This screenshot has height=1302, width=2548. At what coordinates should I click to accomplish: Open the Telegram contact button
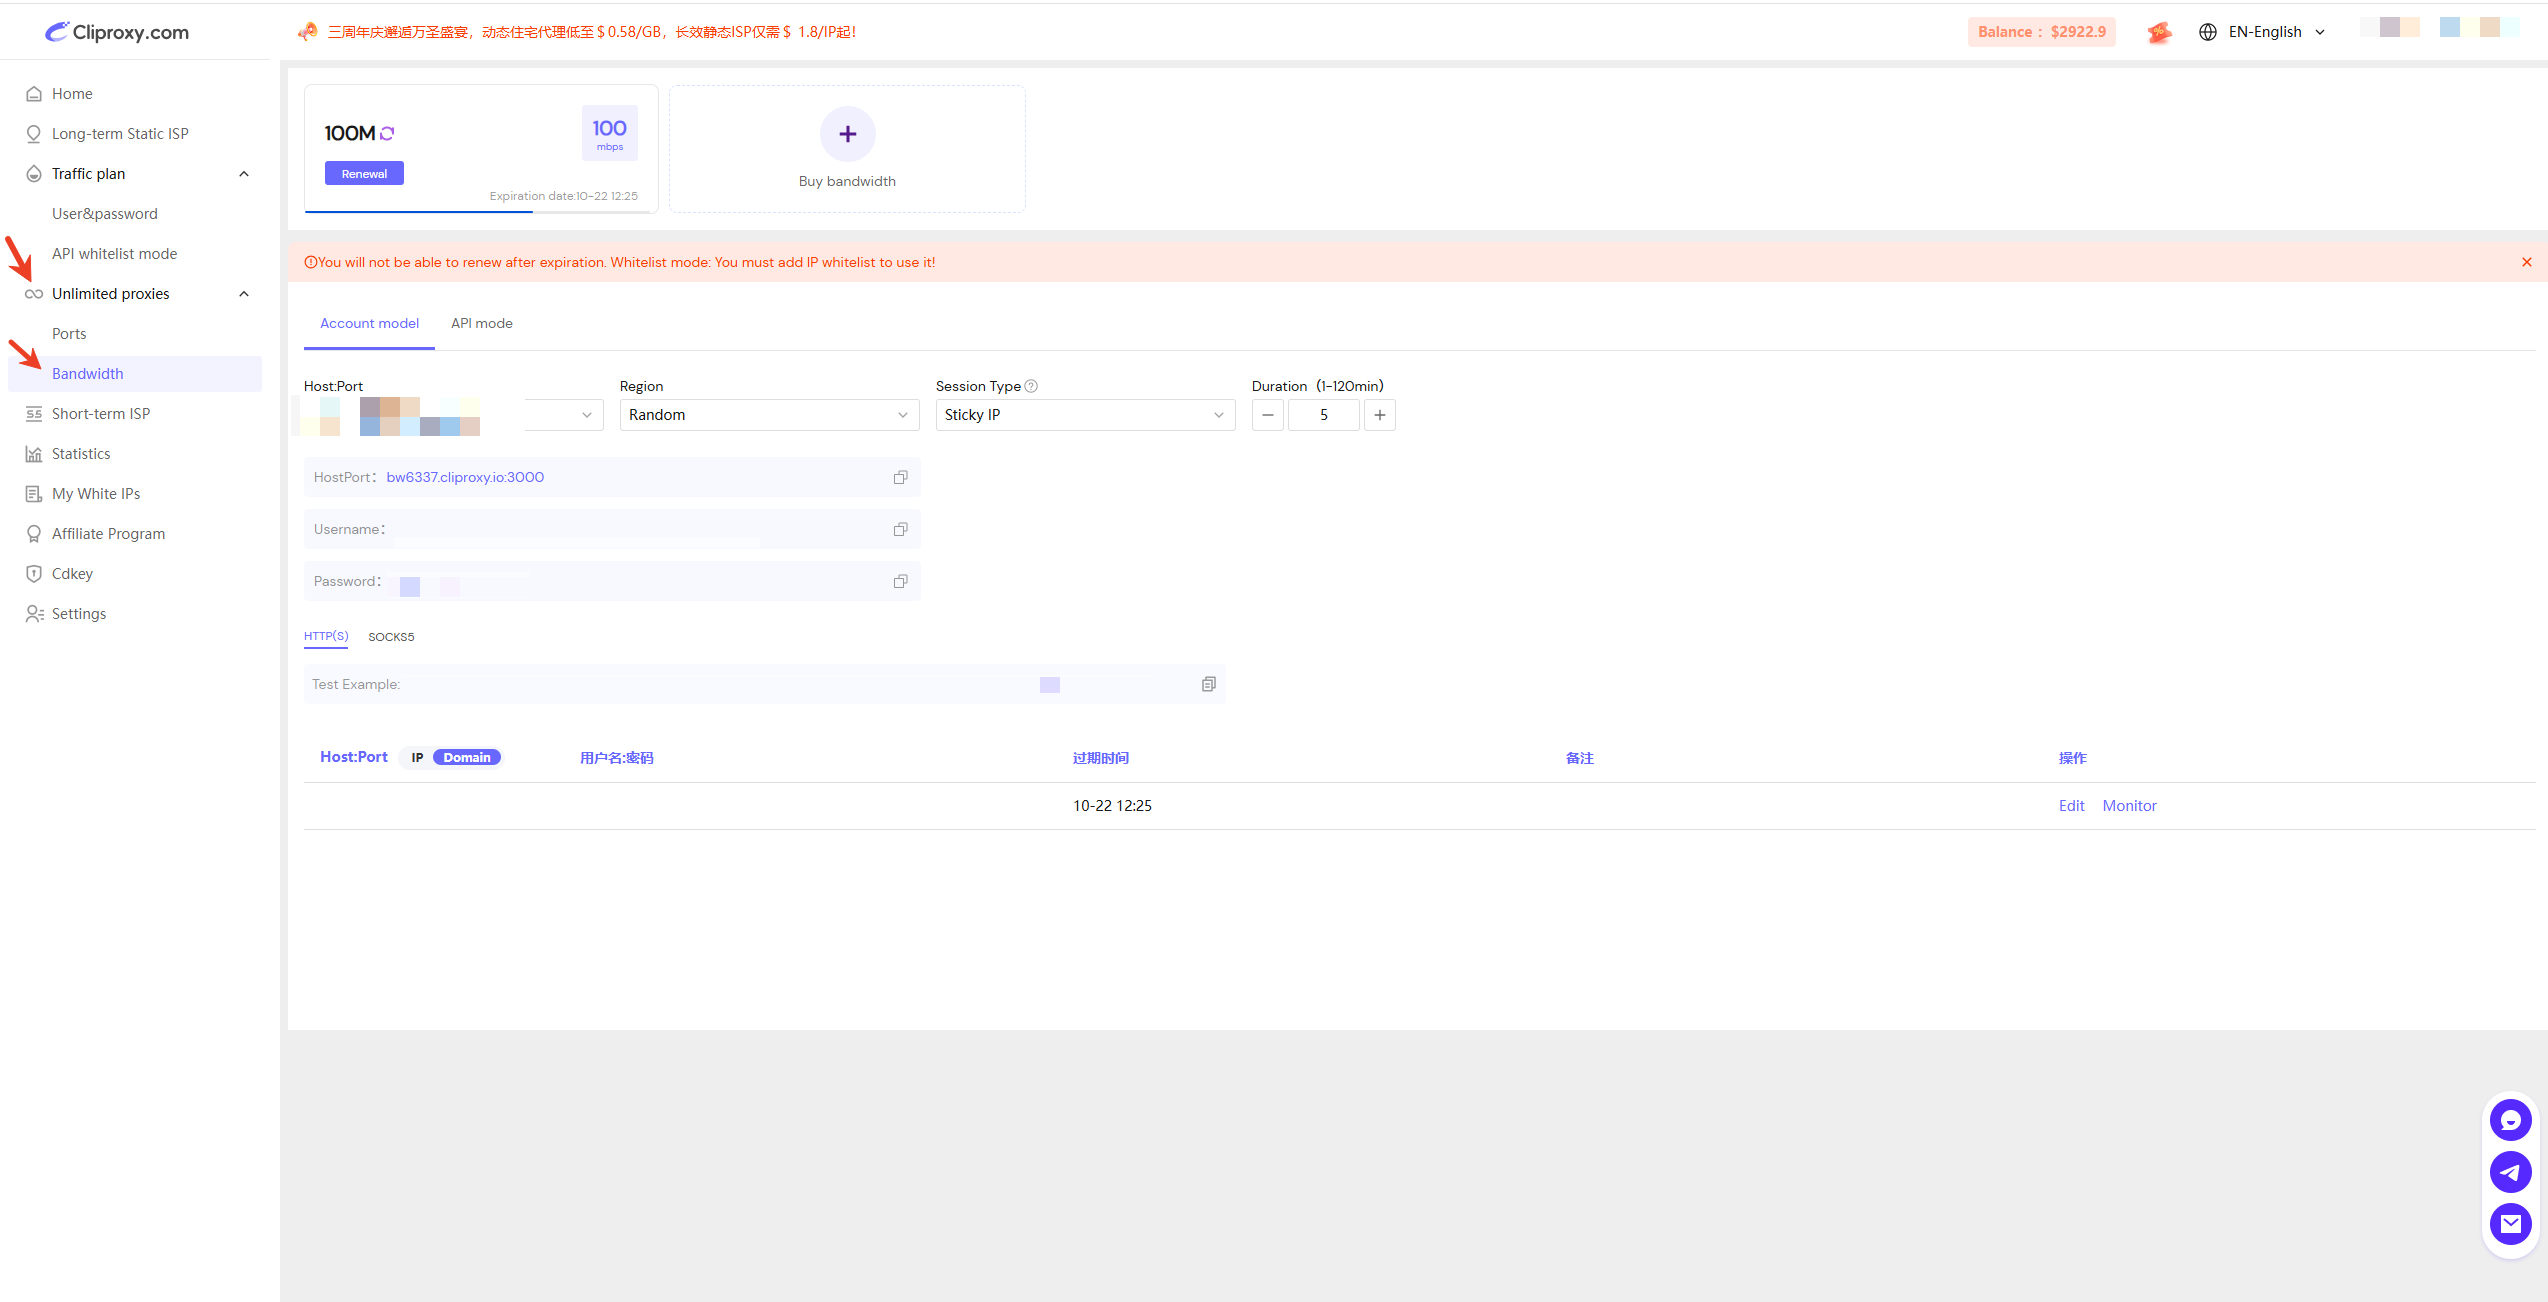coord(2510,1172)
